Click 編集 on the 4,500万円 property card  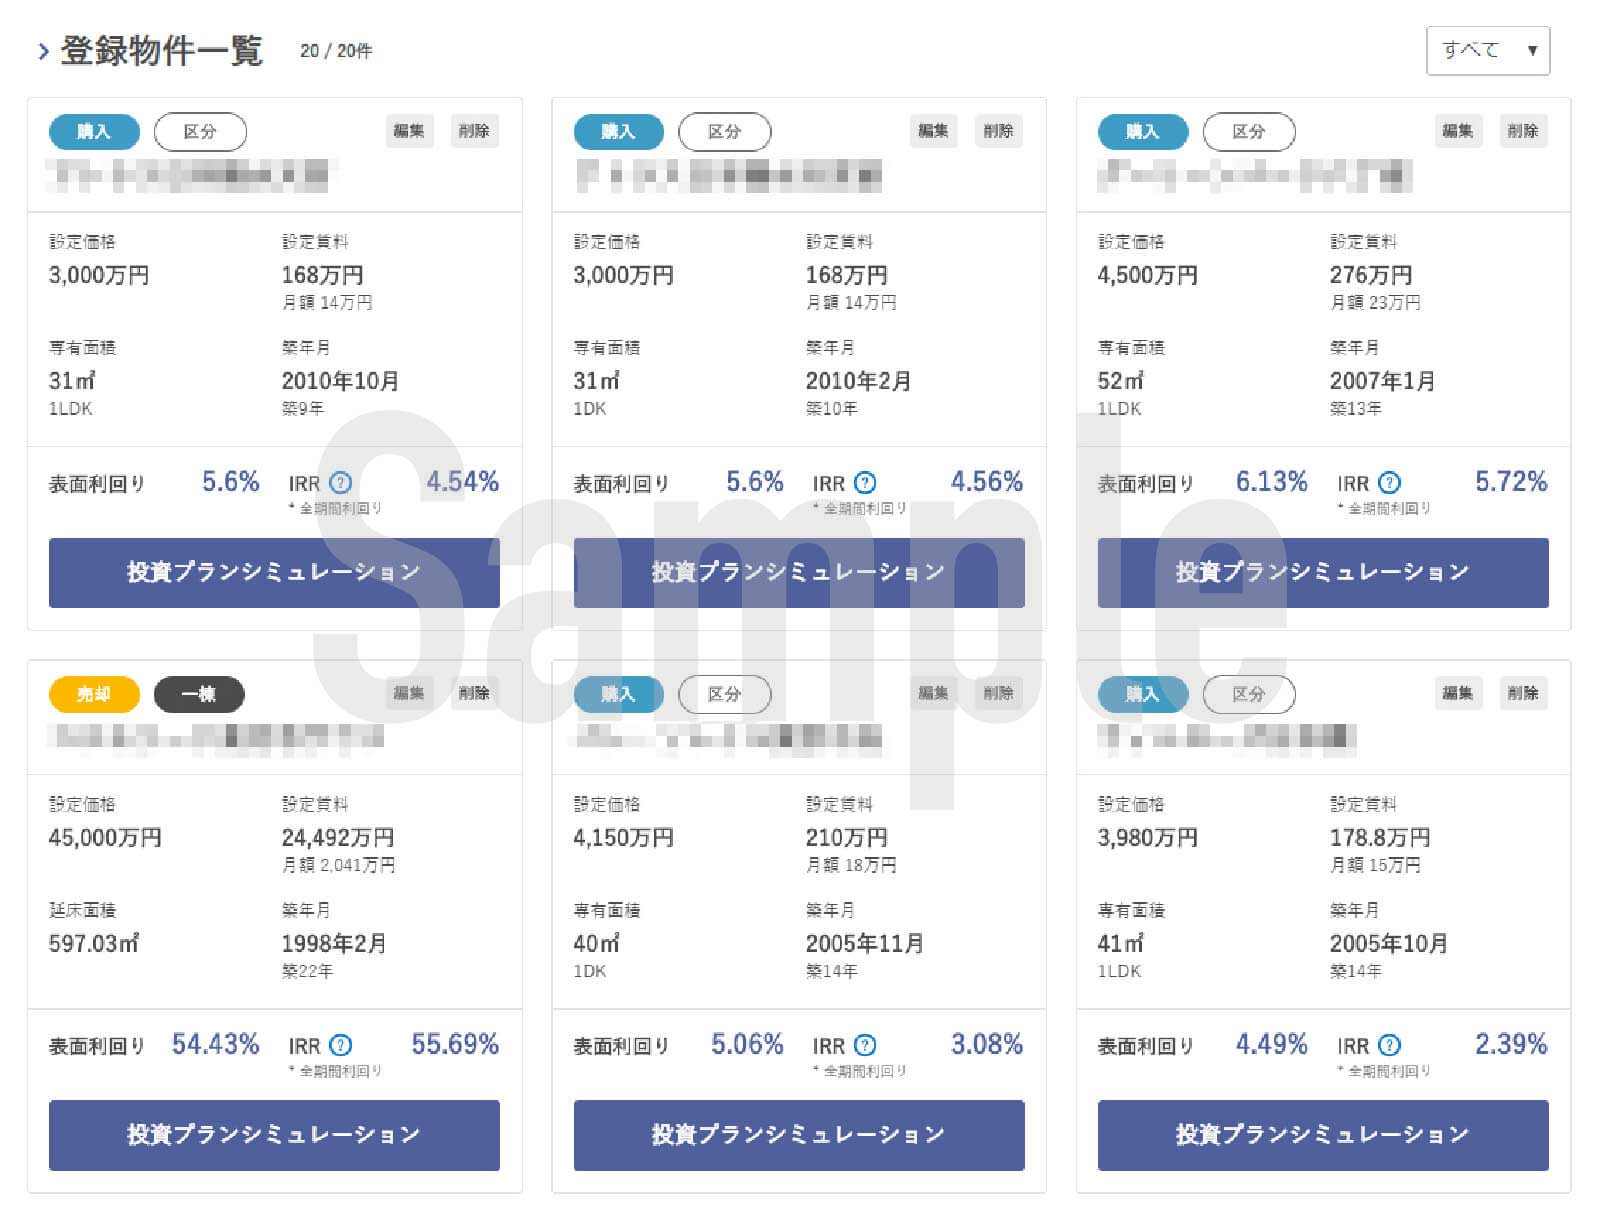pos(1457,131)
